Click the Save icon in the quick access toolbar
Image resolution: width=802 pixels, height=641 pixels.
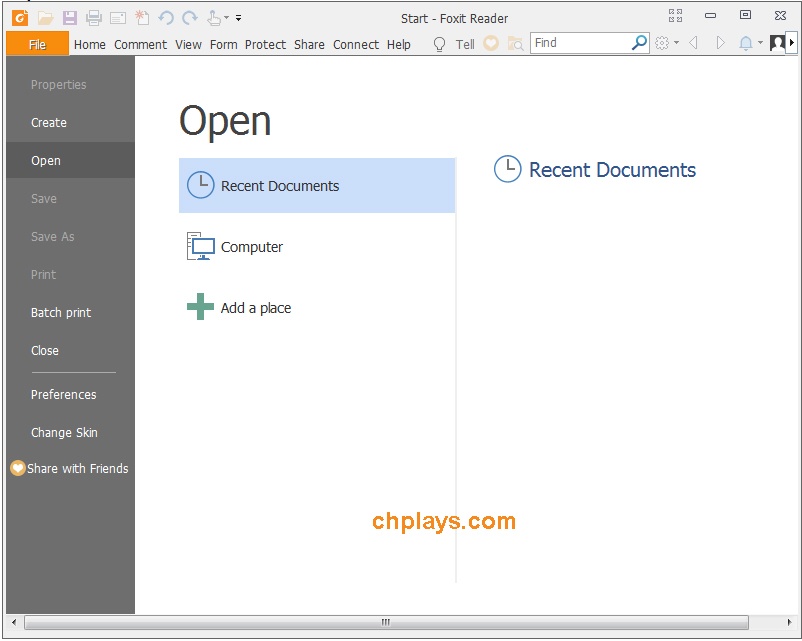tap(69, 17)
